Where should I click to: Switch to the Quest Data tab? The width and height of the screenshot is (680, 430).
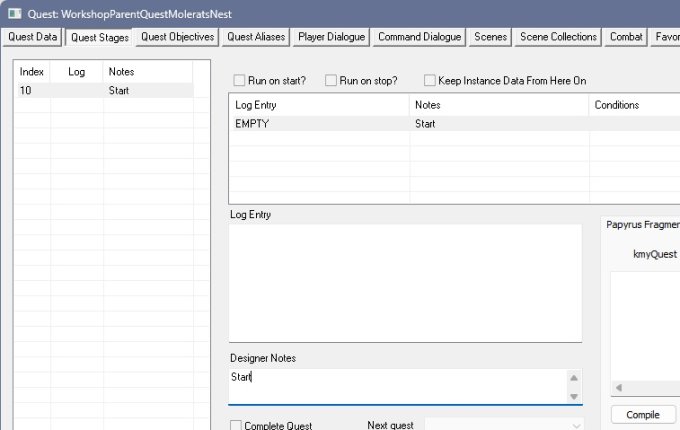[33, 37]
